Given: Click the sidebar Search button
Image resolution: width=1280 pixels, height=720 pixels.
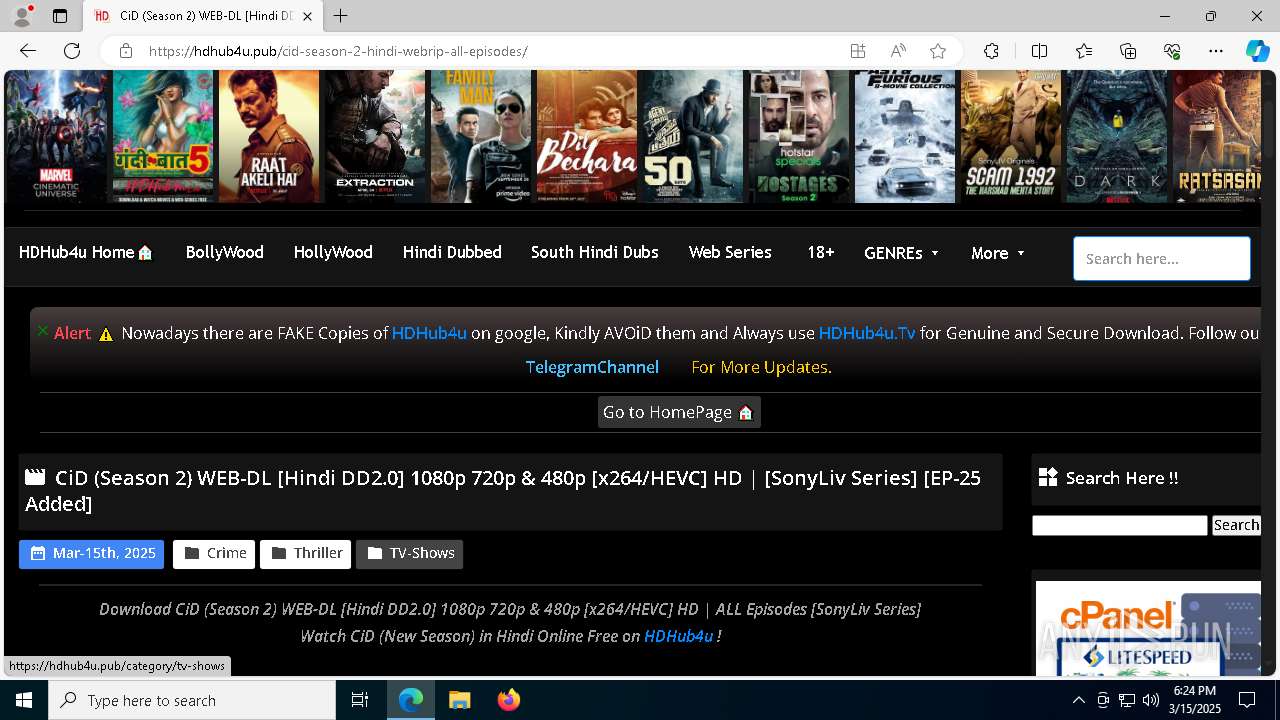Looking at the screenshot, I should click(x=1236, y=526).
